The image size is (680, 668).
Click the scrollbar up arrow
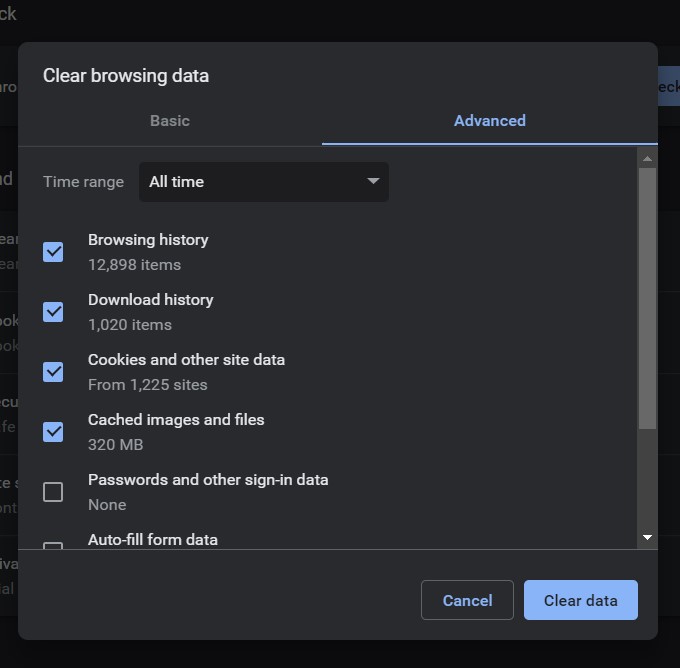coord(647,159)
